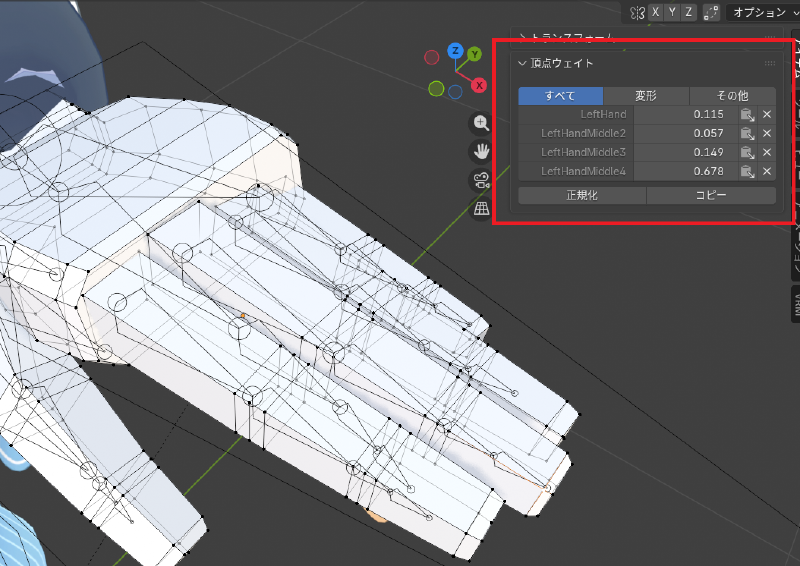The width and height of the screenshot is (800, 566).
Task: Delete the LeftHandMiddle4 vertex weight
Action: (767, 171)
